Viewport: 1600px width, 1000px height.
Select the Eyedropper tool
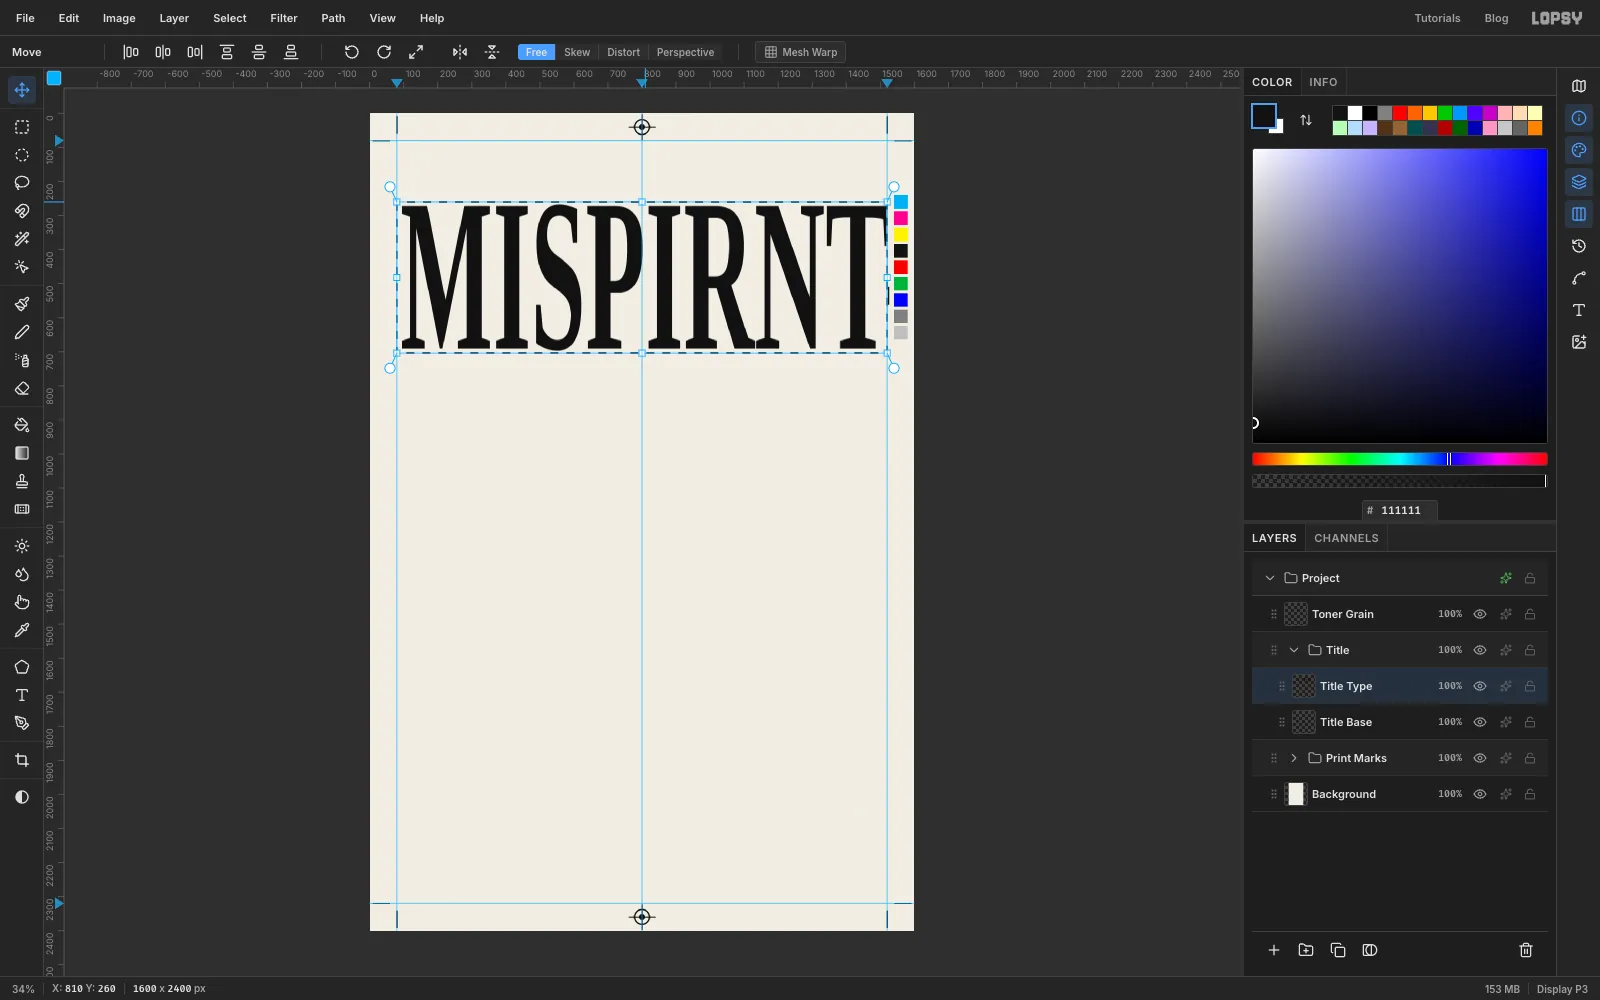(x=22, y=630)
